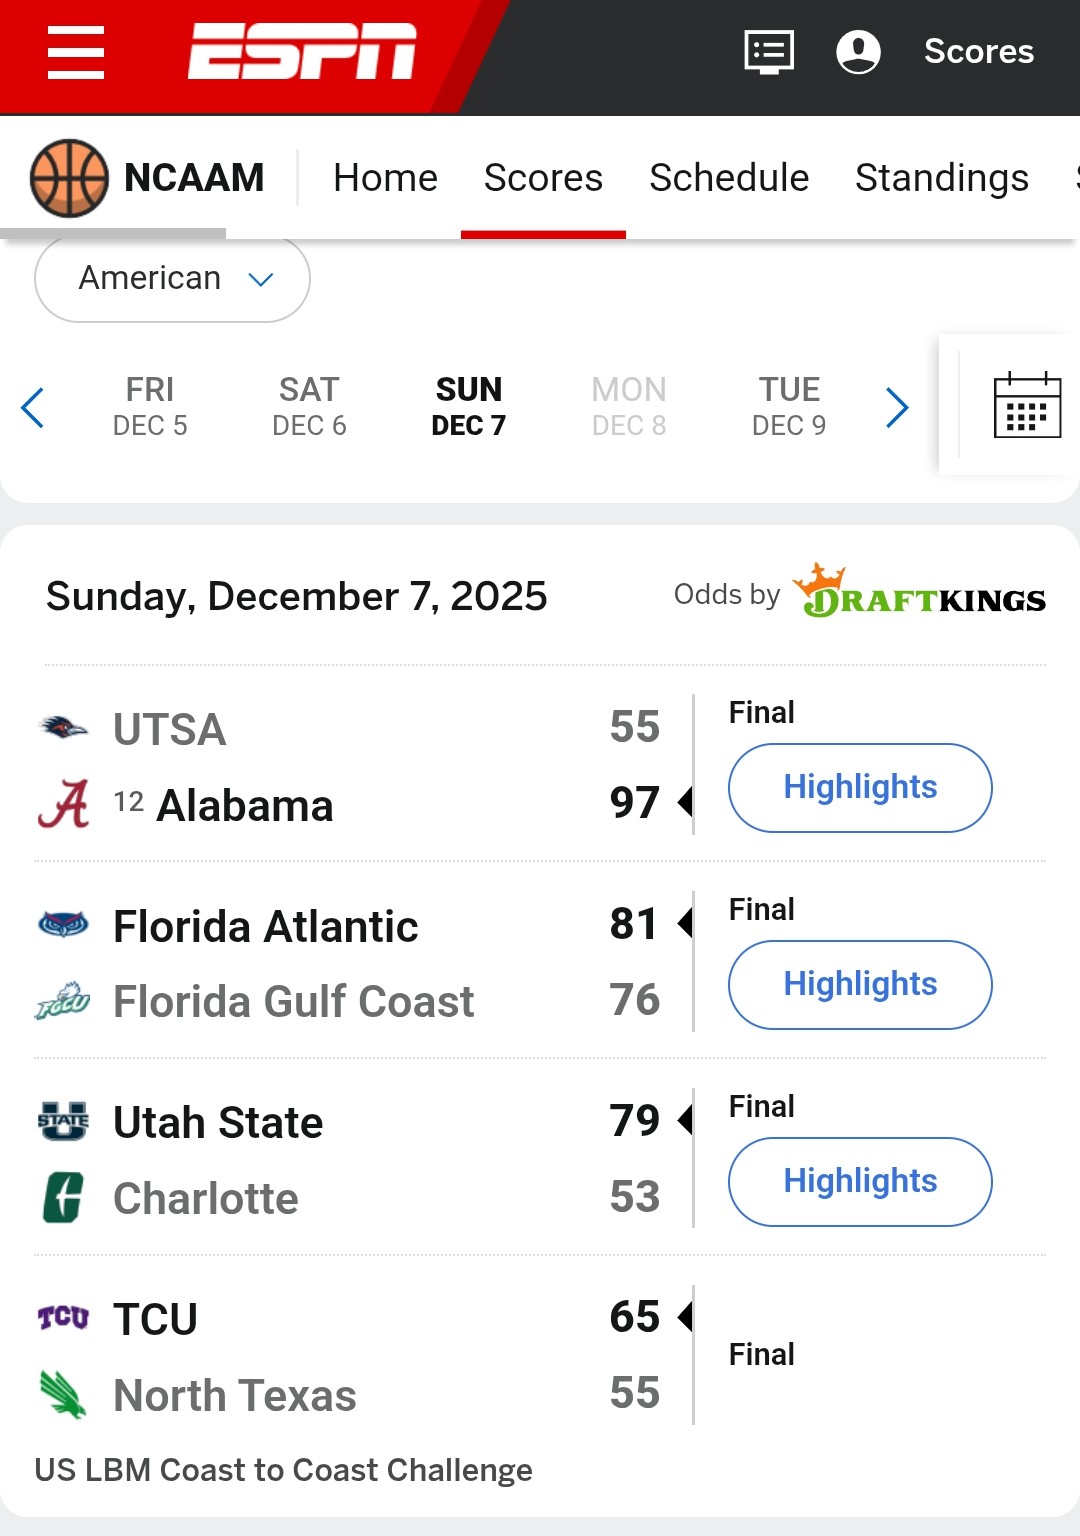This screenshot has width=1080, height=1536.
Task: Tap the Utah State team logo
Action: pos(63,1121)
